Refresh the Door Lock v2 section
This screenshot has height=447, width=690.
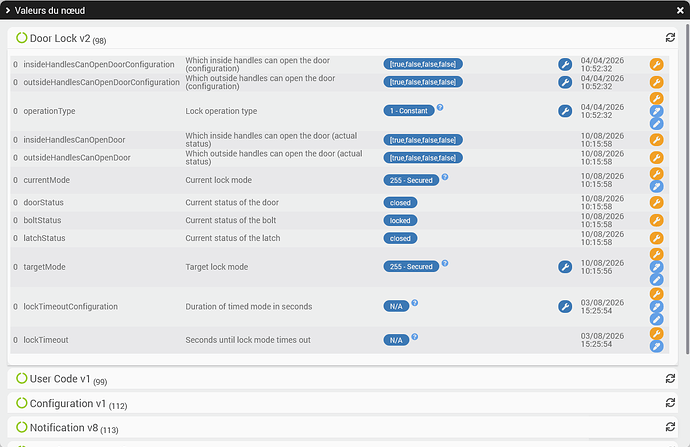click(670, 38)
